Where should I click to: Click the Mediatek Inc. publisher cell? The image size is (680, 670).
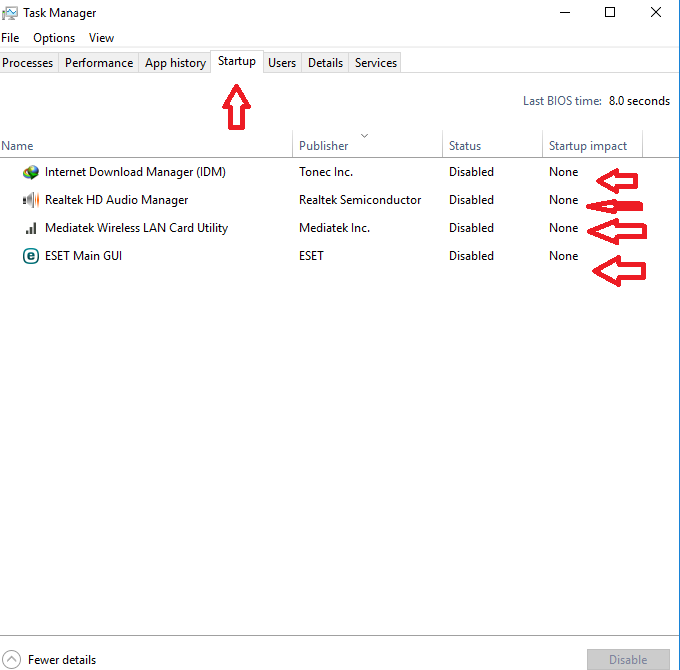click(334, 228)
